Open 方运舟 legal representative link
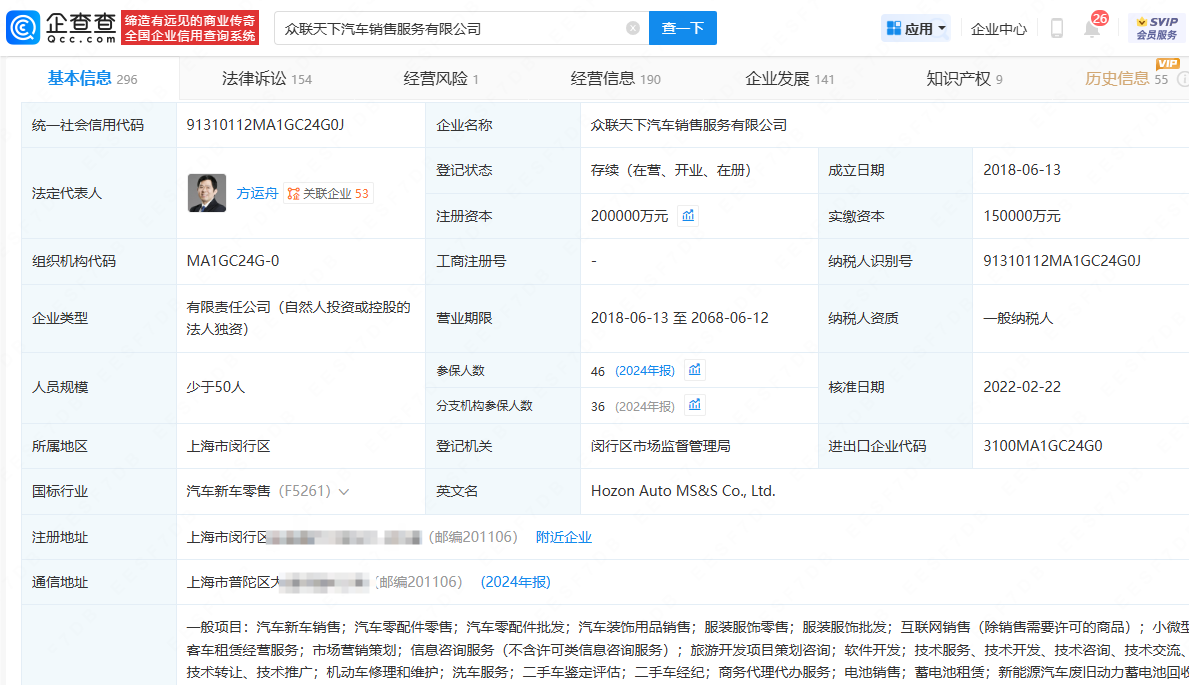This screenshot has height=685, width=1189. pyautogui.click(x=257, y=194)
